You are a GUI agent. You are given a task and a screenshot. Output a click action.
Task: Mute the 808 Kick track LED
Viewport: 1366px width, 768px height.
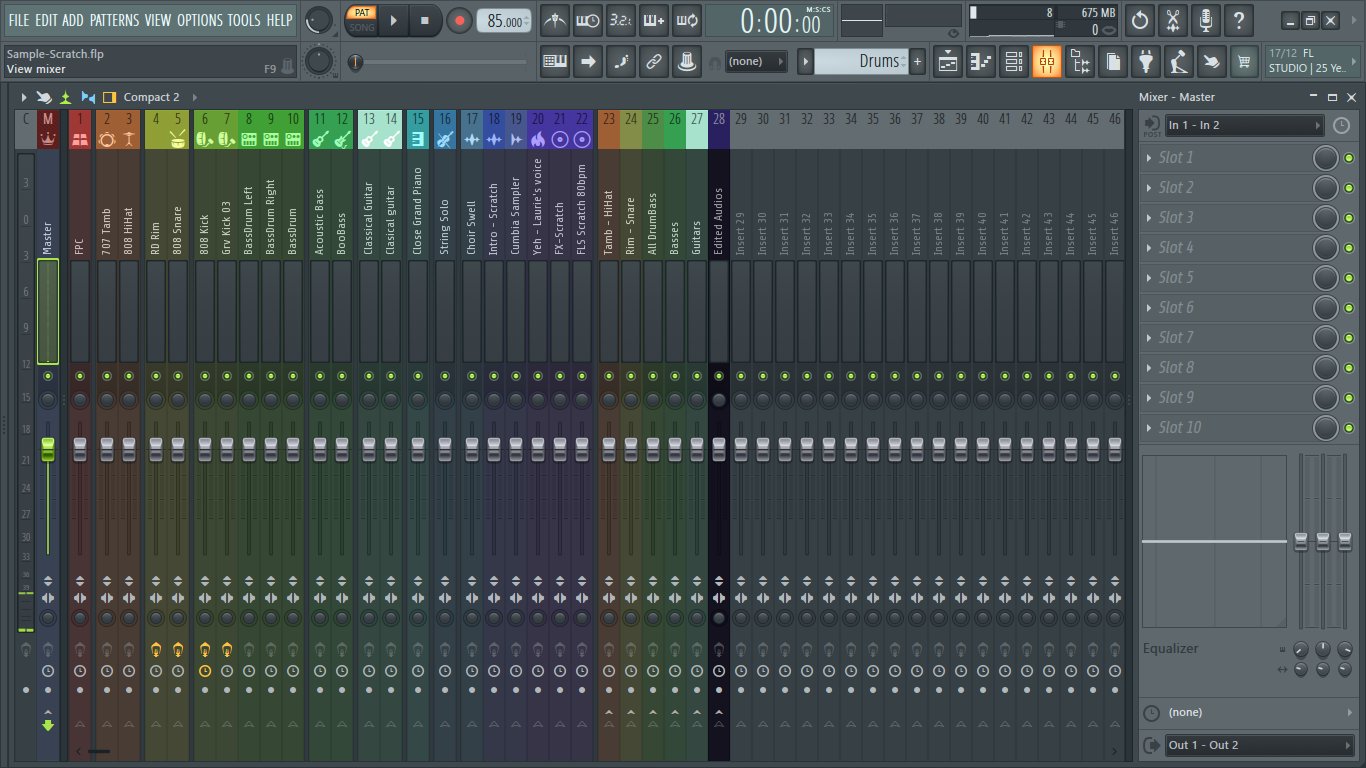tap(204, 376)
